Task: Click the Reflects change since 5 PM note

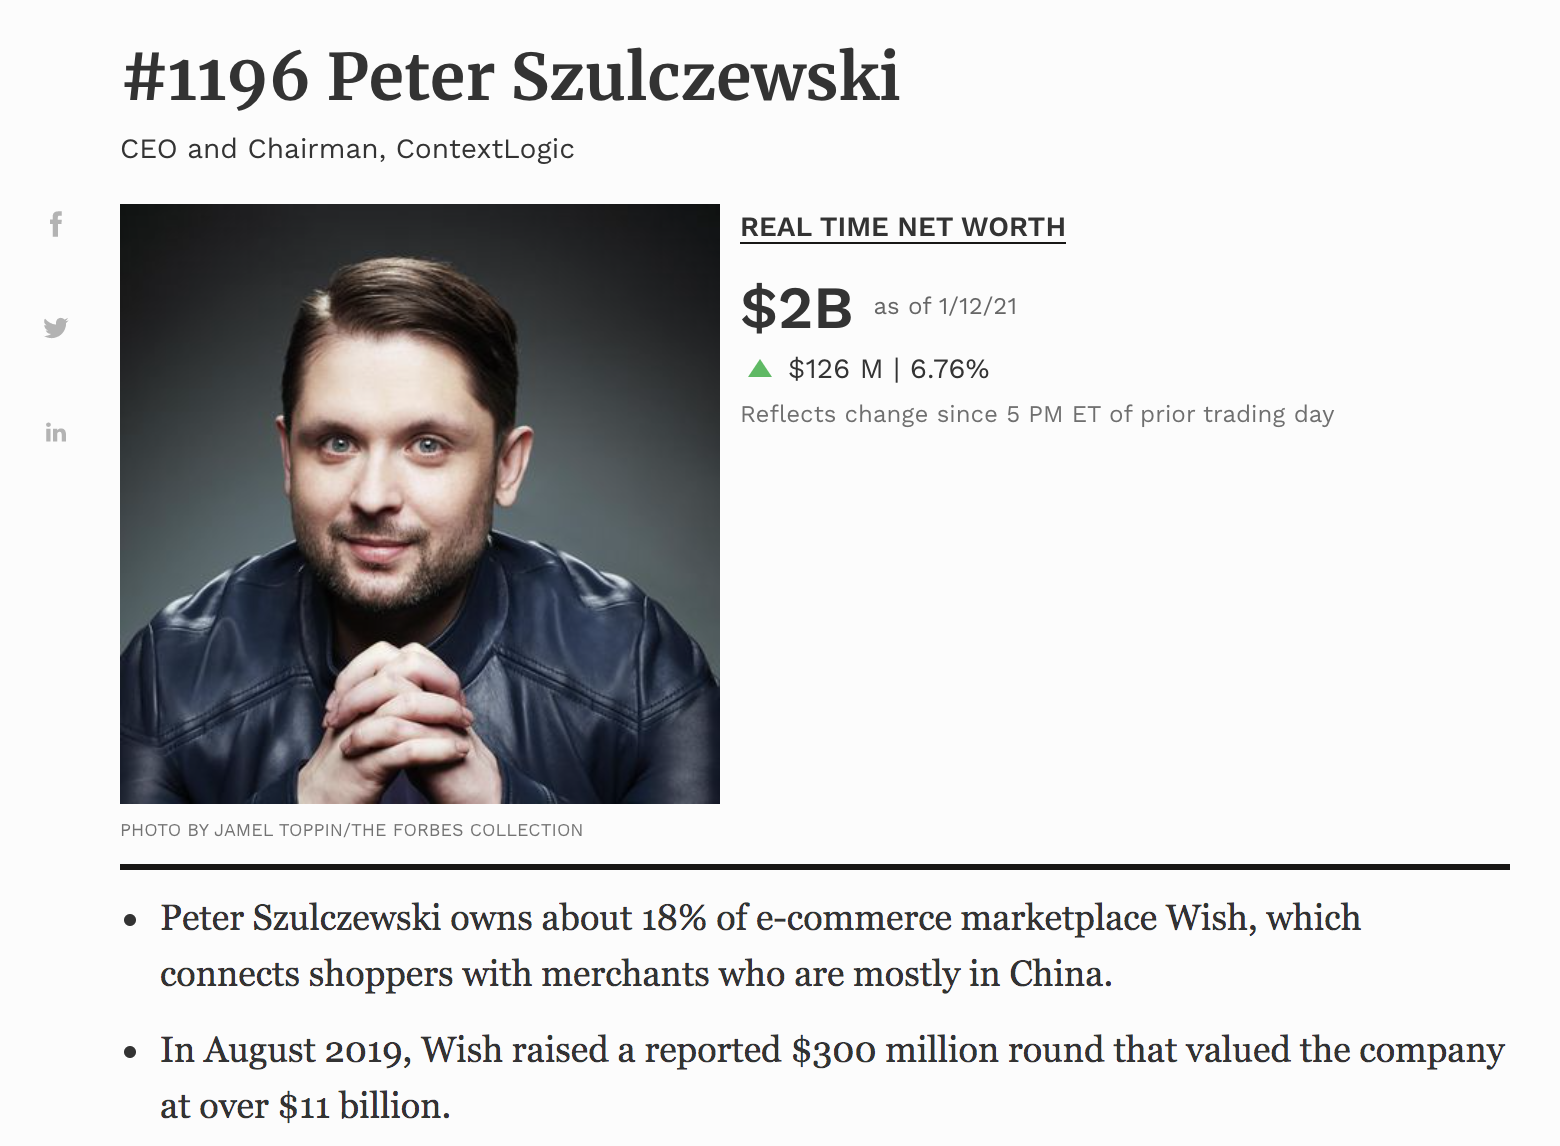Action: (x=1037, y=414)
